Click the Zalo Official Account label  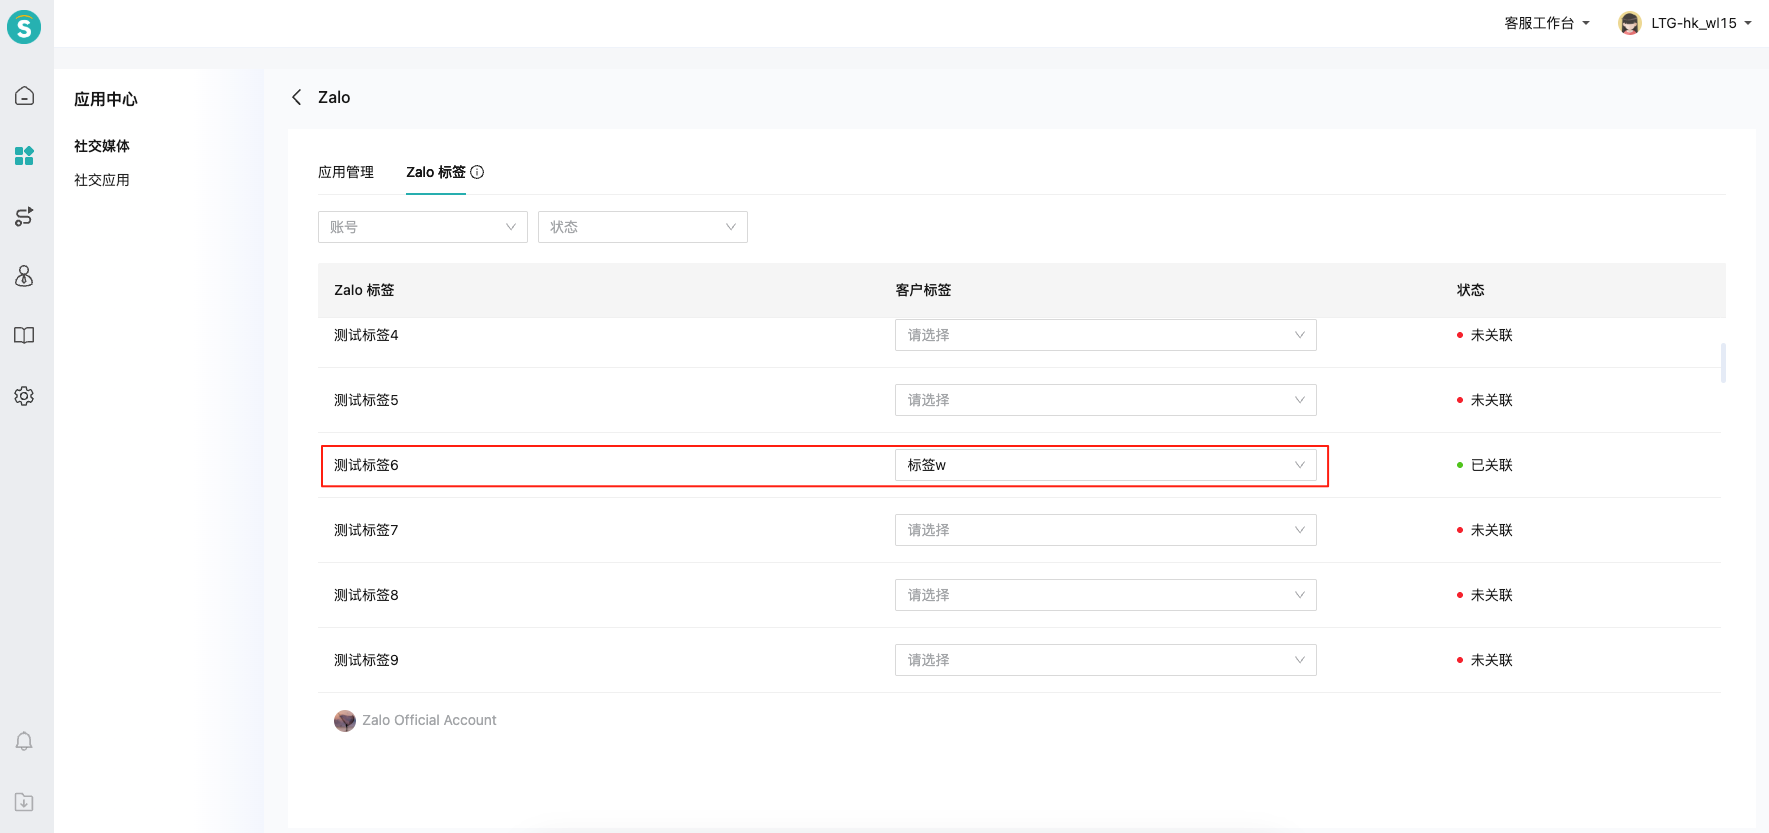click(429, 720)
